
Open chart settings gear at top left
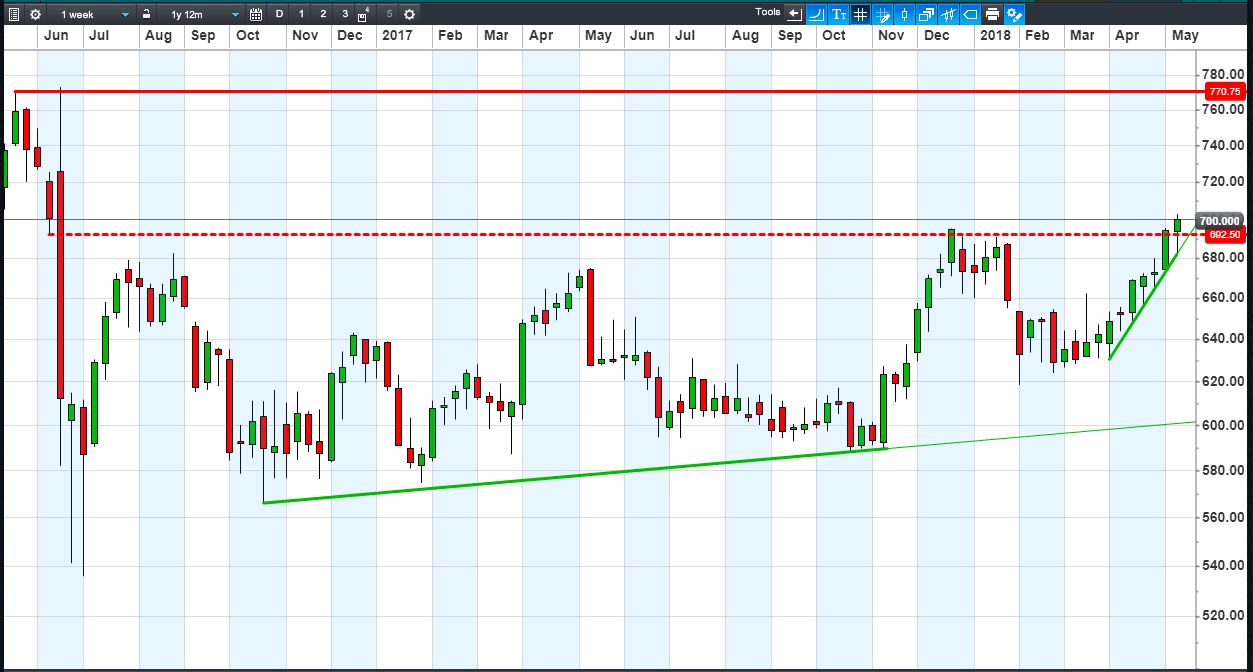click(x=36, y=14)
